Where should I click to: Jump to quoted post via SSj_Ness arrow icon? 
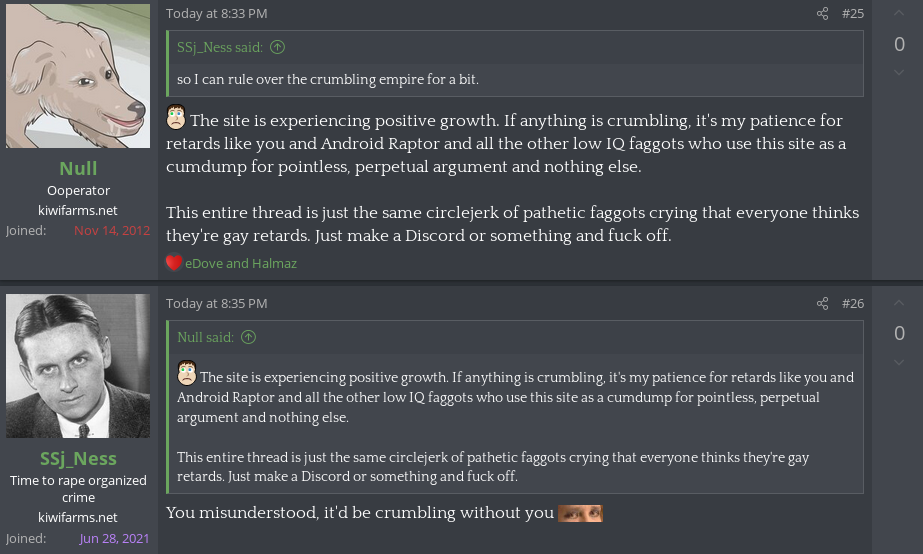[x=277, y=47]
